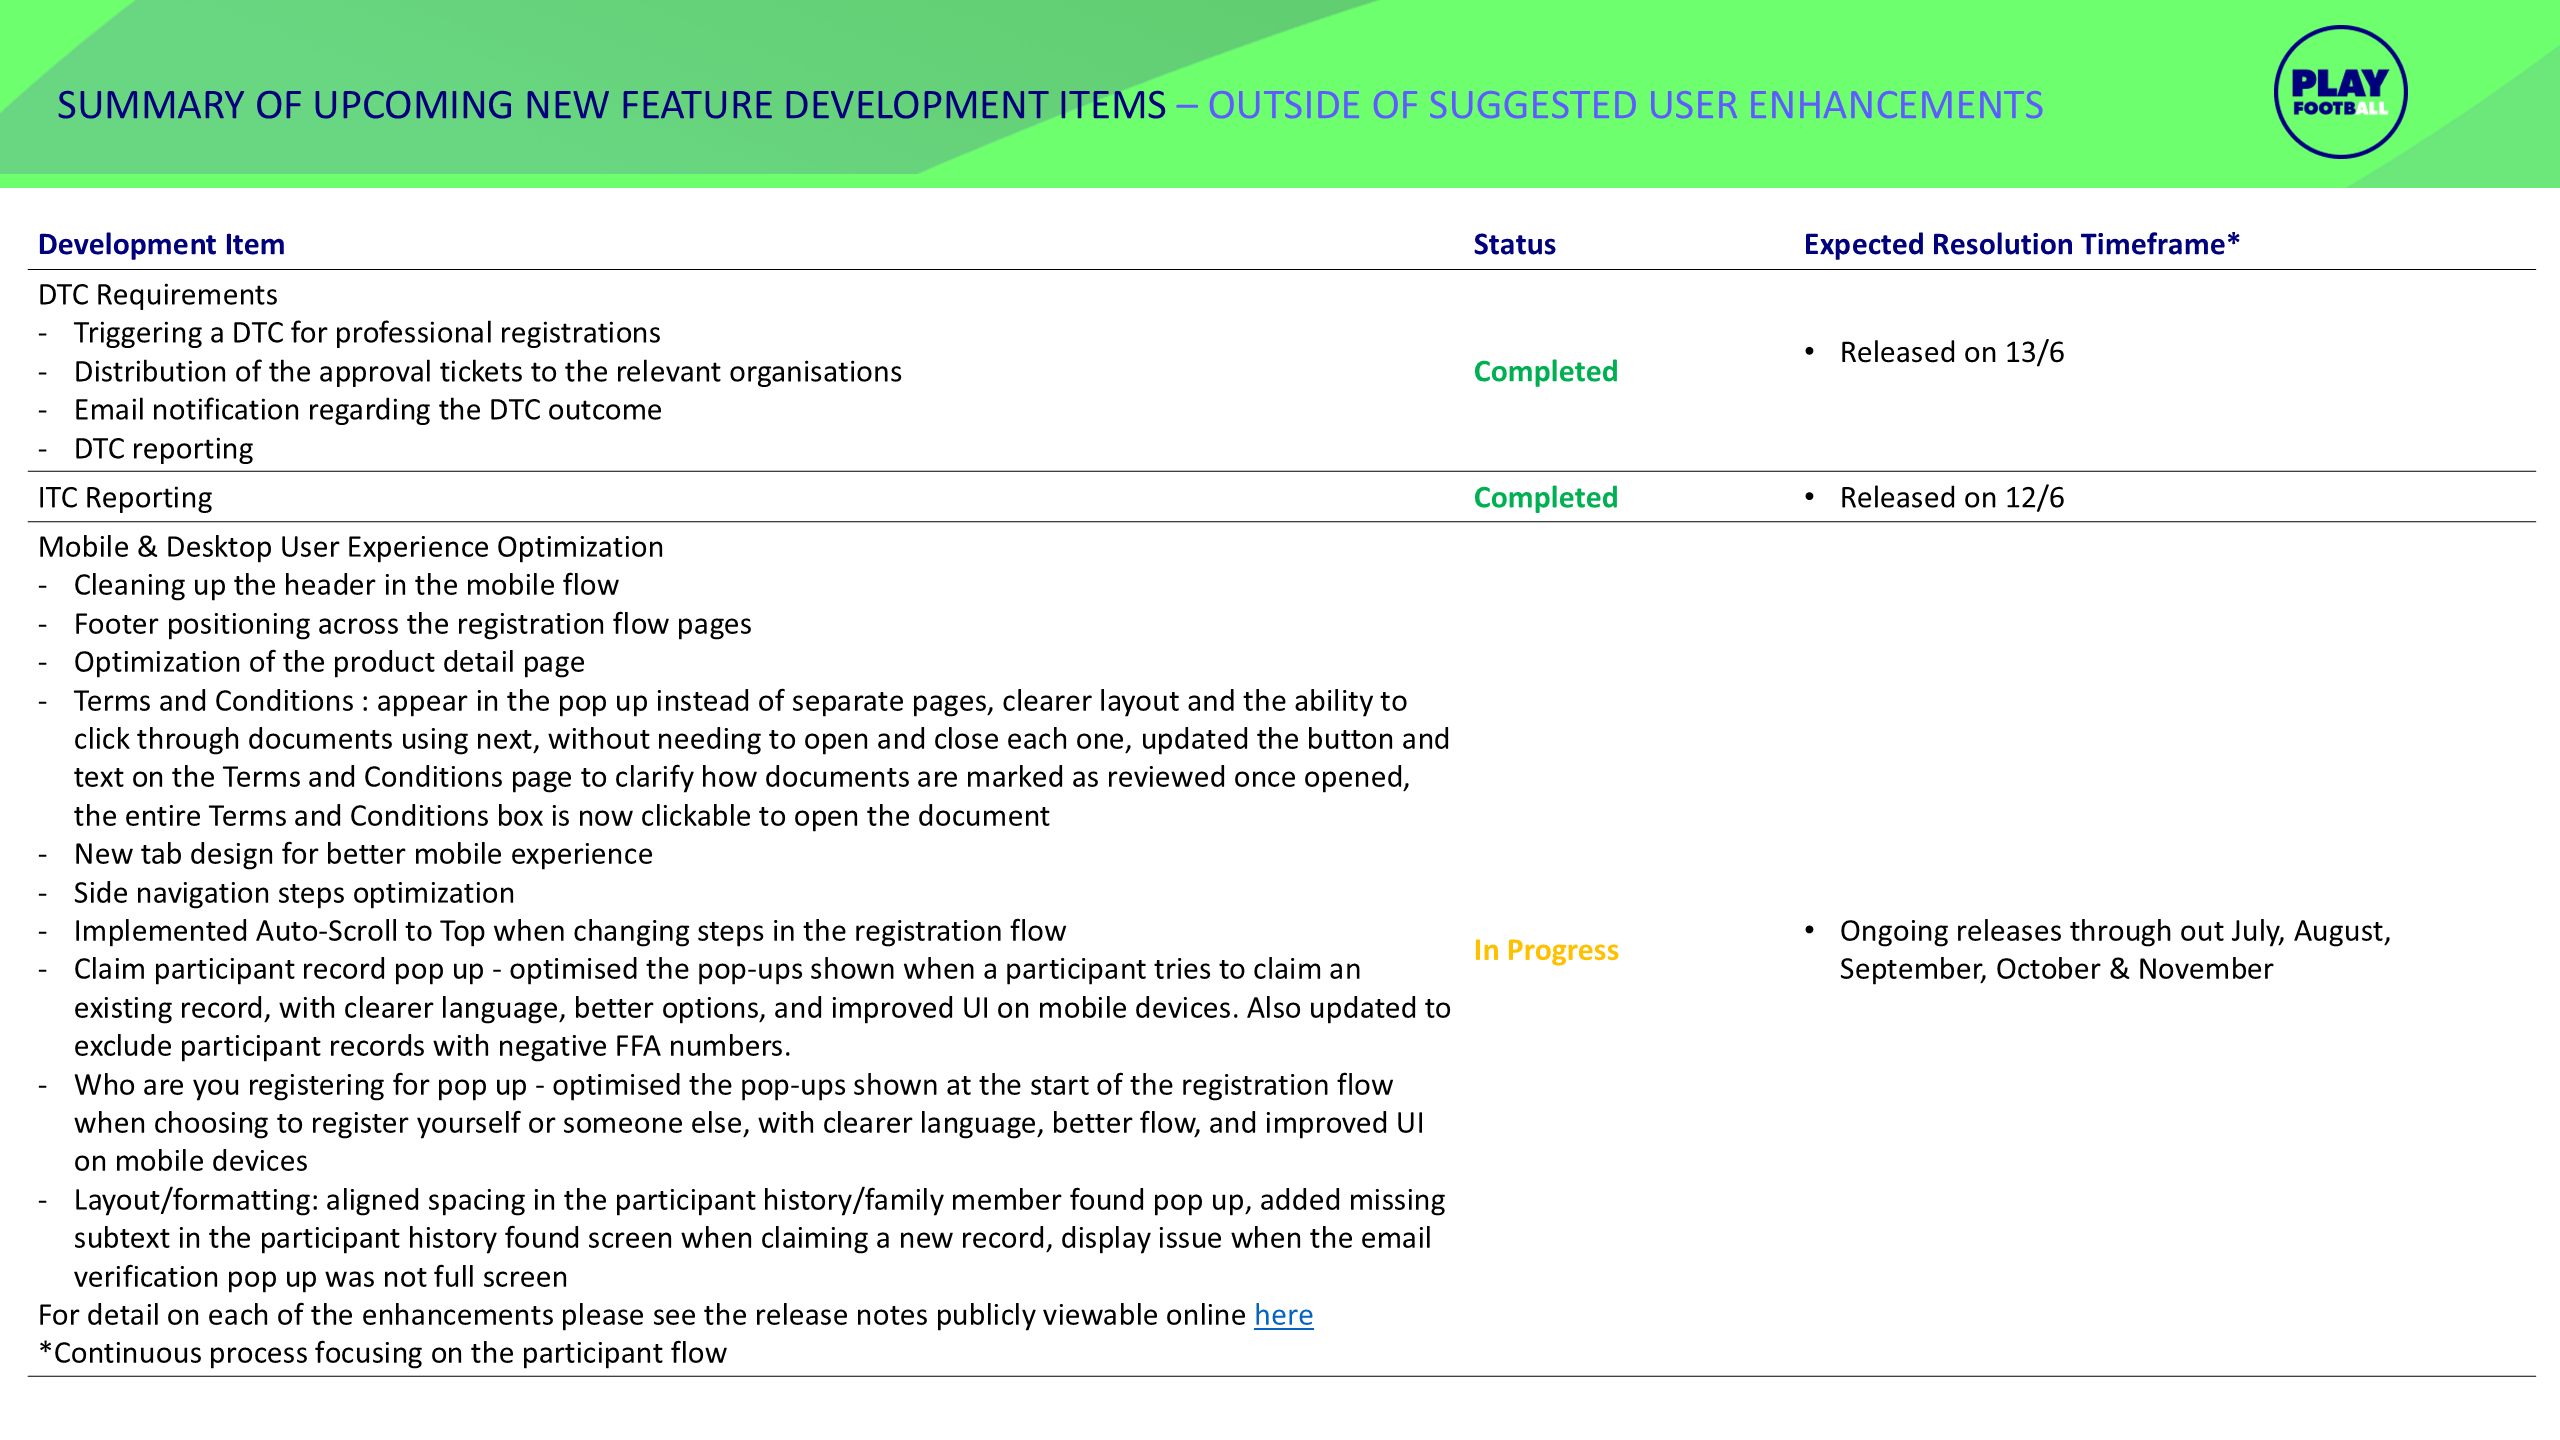Click 'Outside of Suggested User Enhancements' subtitle
2560x1440 pixels.
tap(1624, 105)
